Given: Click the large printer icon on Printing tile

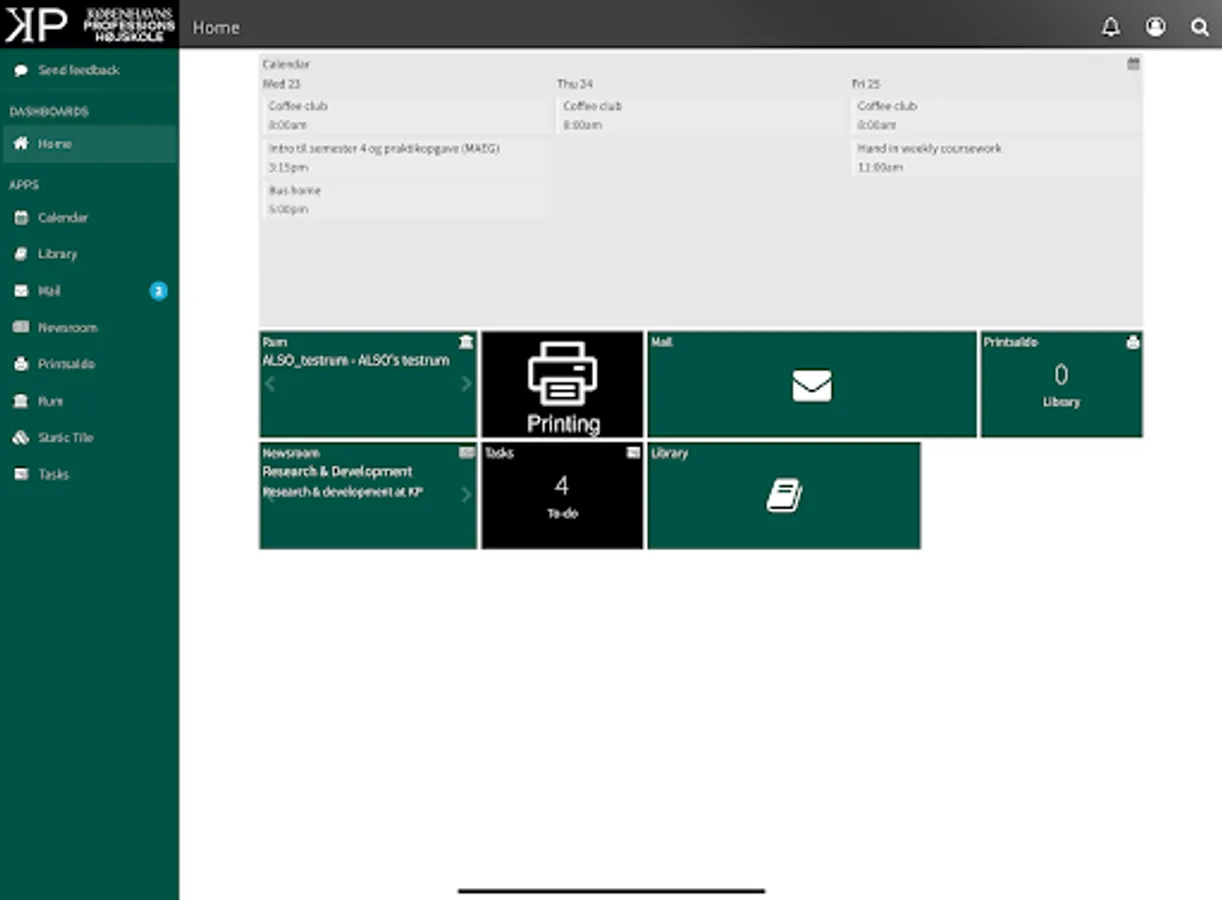Looking at the screenshot, I should [x=562, y=373].
